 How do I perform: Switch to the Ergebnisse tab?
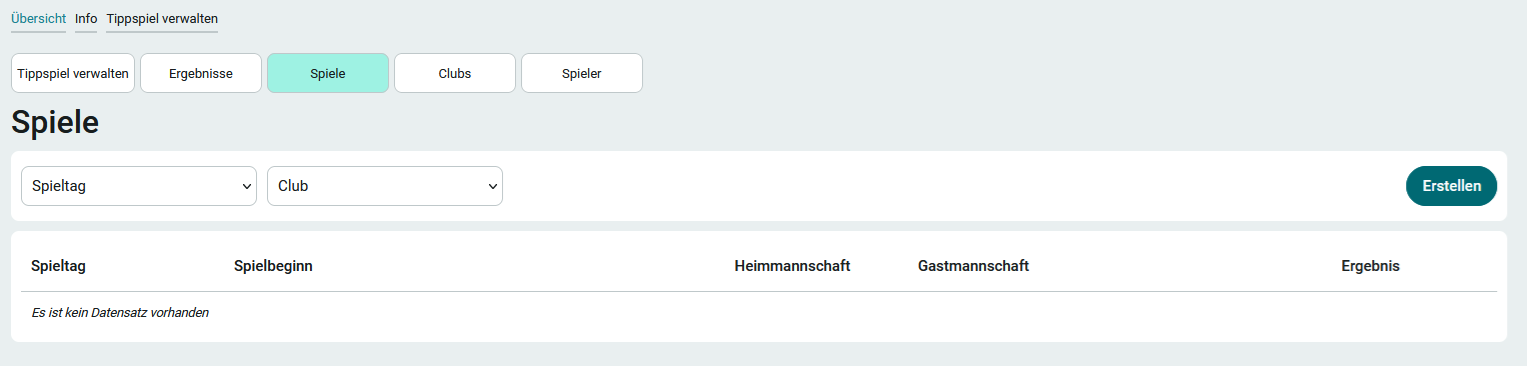coord(201,73)
